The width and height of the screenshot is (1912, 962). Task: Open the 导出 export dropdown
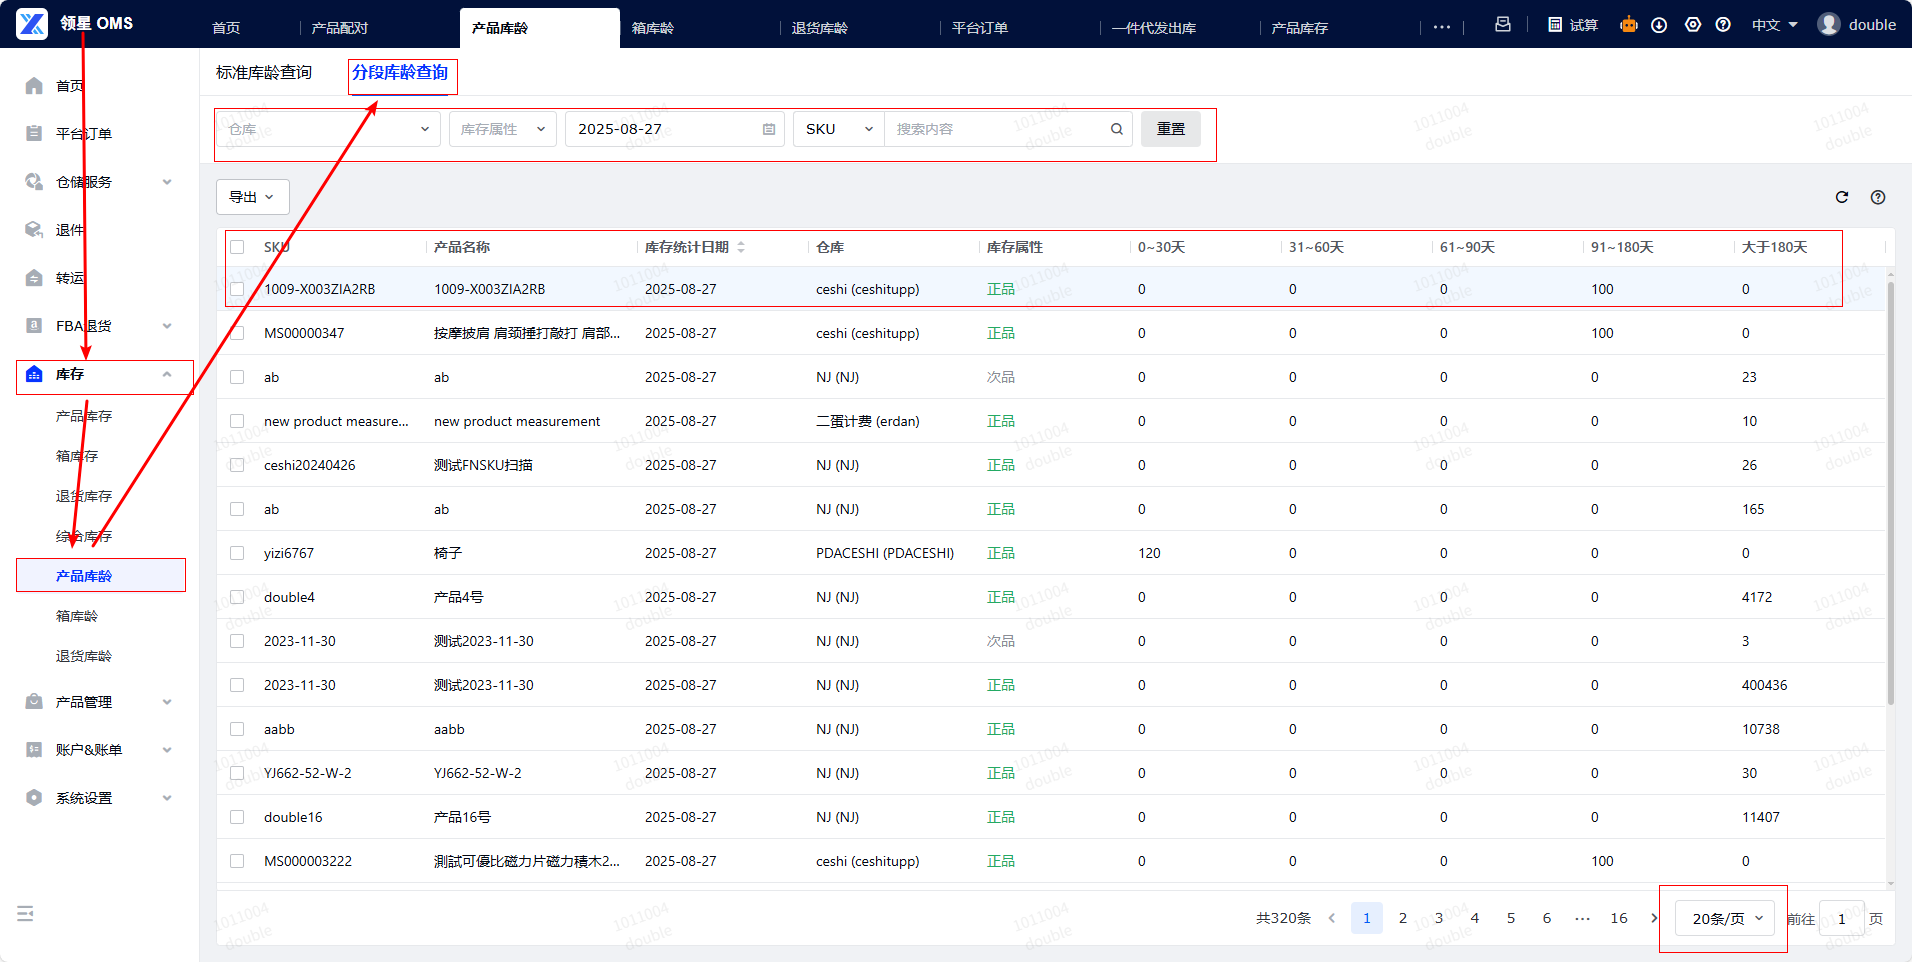coord(252,197)
